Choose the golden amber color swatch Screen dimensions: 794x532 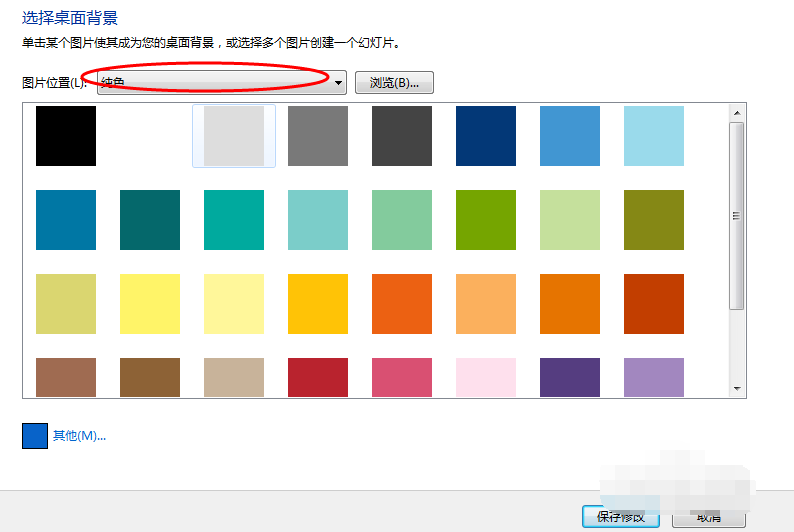318,304
